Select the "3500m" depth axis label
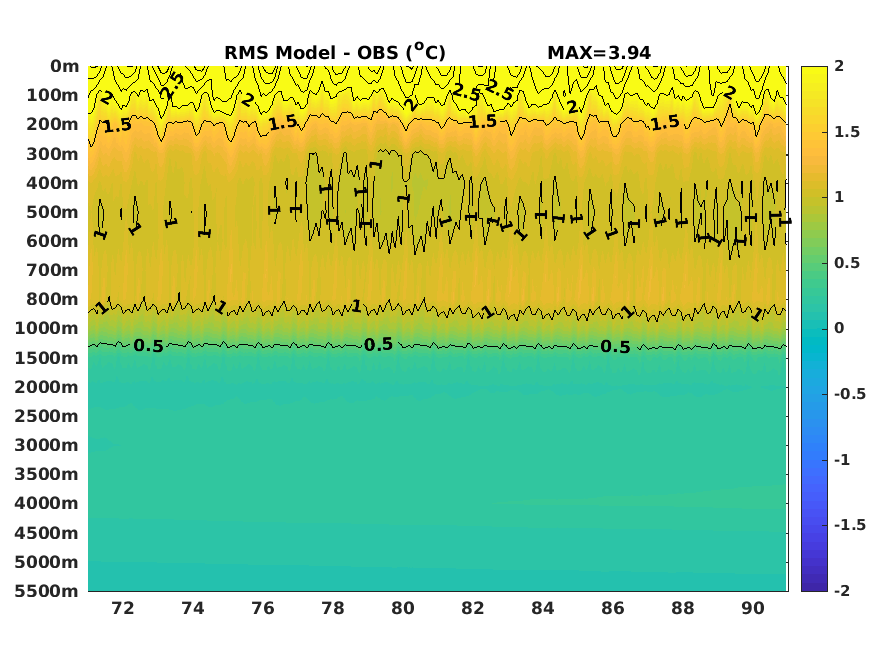 coord(47,474)
